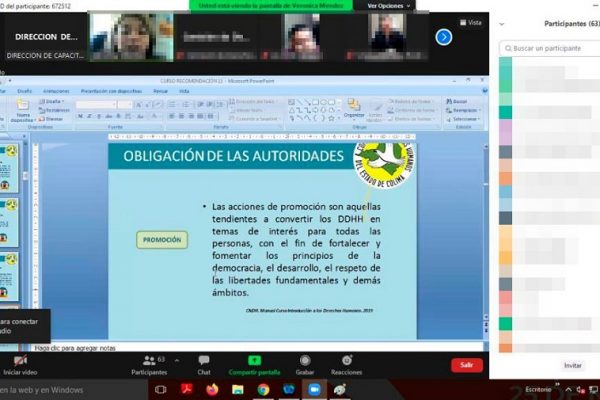
Task: Click the green PROMOCIÓN box on slide
Action: pyautogui.click(x=161, y=240)
